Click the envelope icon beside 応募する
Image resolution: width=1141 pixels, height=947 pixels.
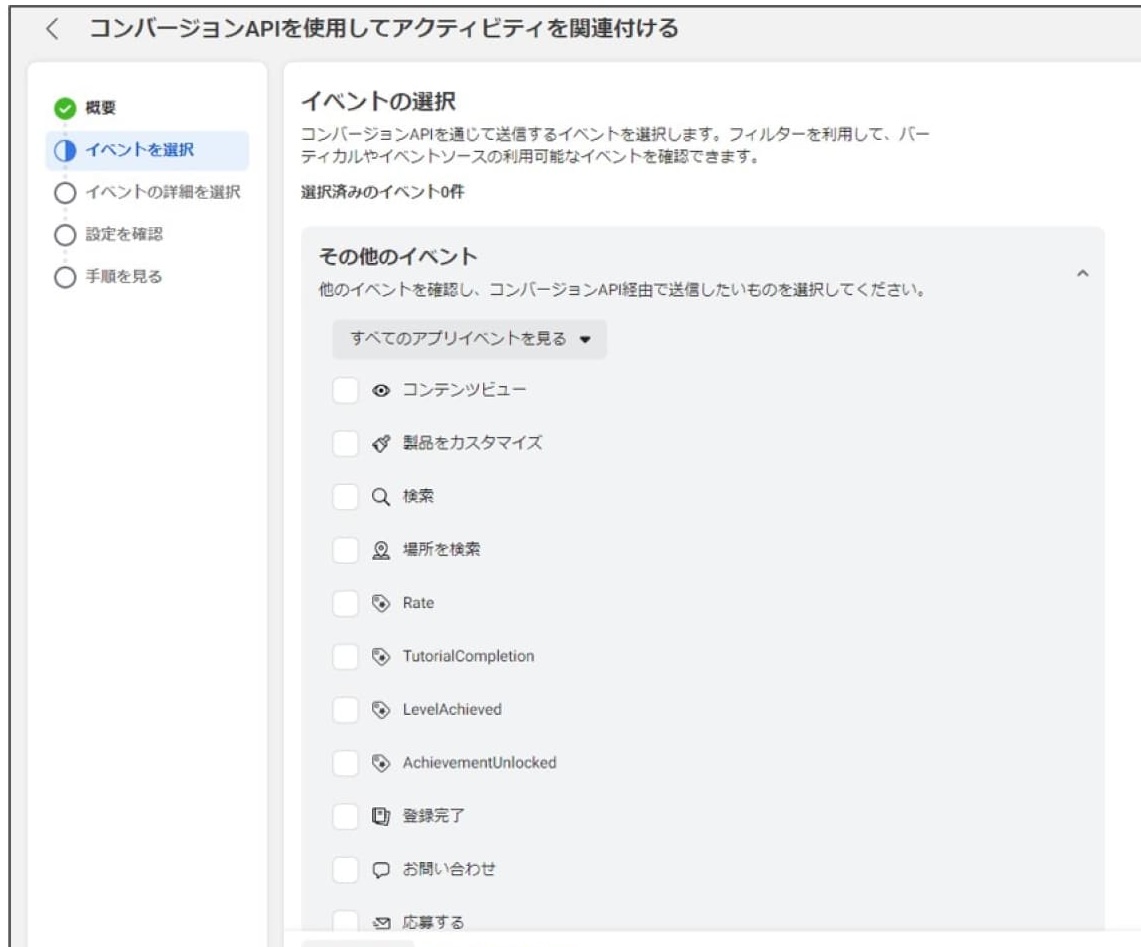click(381, 923)
